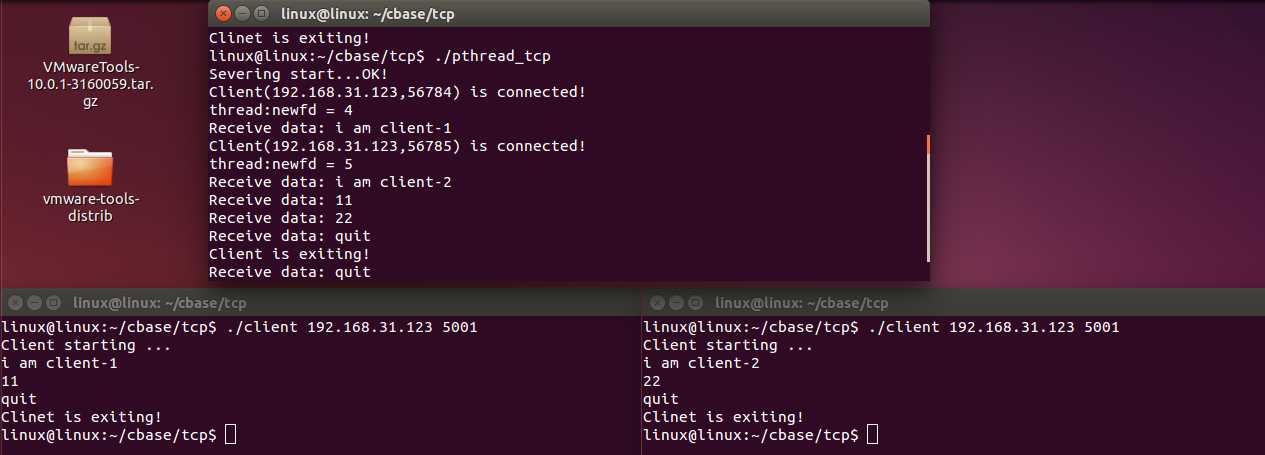Minimize the top server terminal window
This screenshot has height=455, width=1265.
(243, 14)
